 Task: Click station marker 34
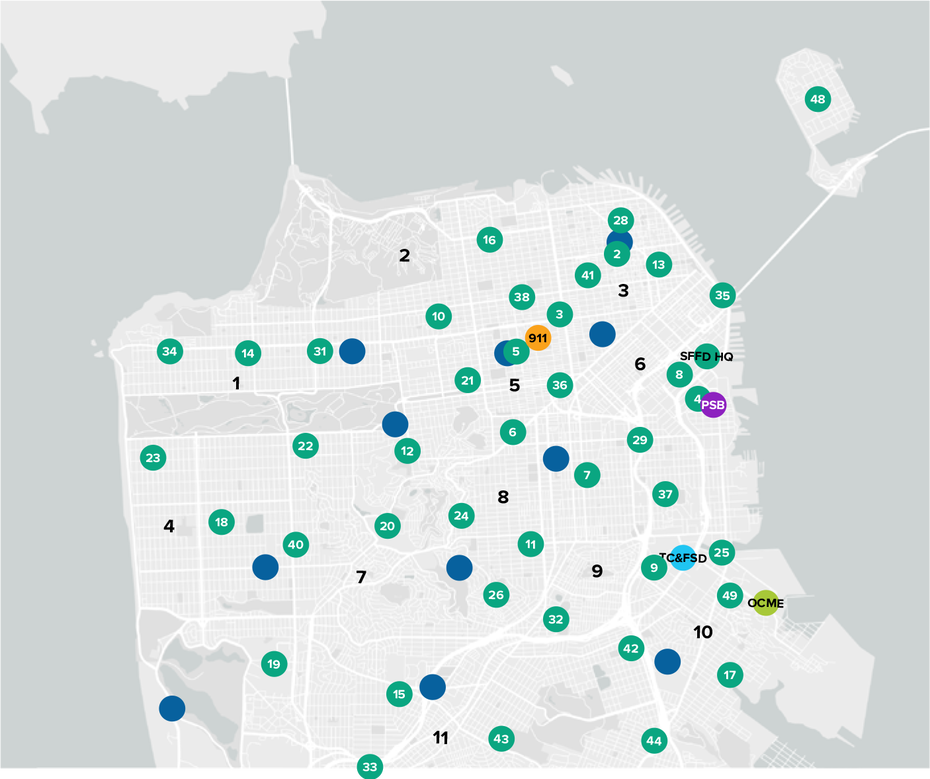pyautogui.click(x=170, y=351)
